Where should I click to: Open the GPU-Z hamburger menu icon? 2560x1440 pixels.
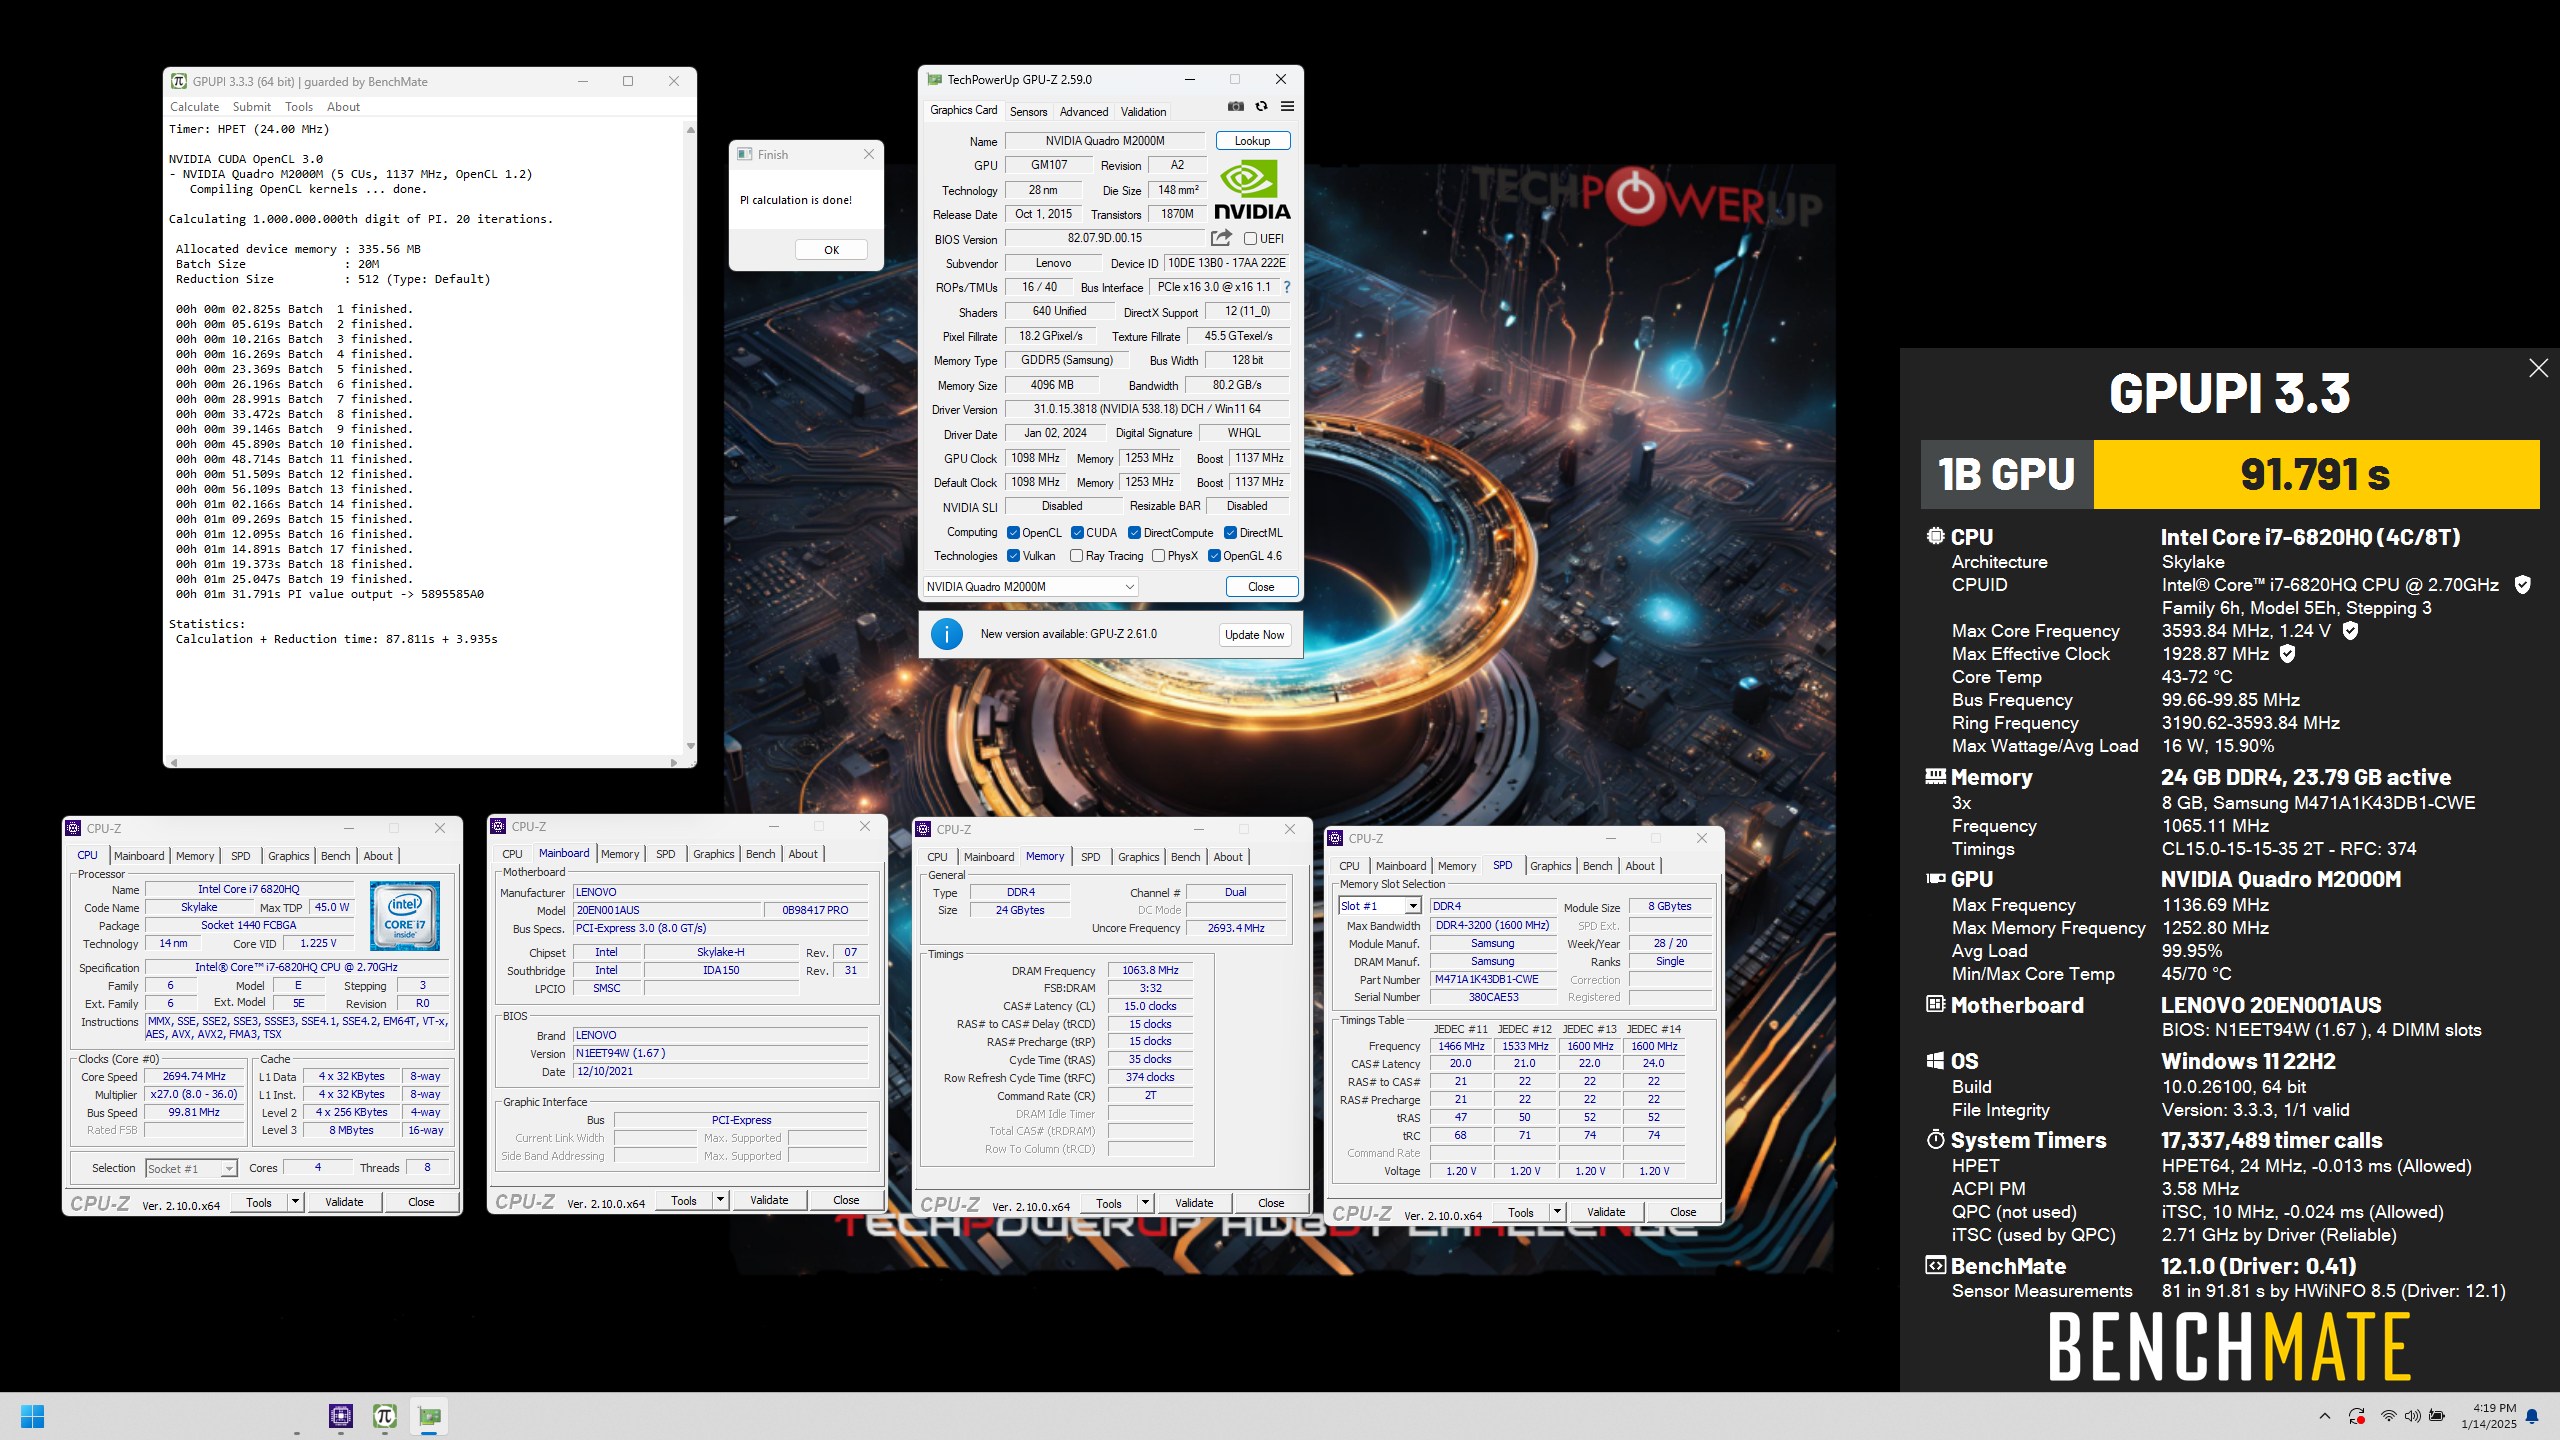point(1287,106)
